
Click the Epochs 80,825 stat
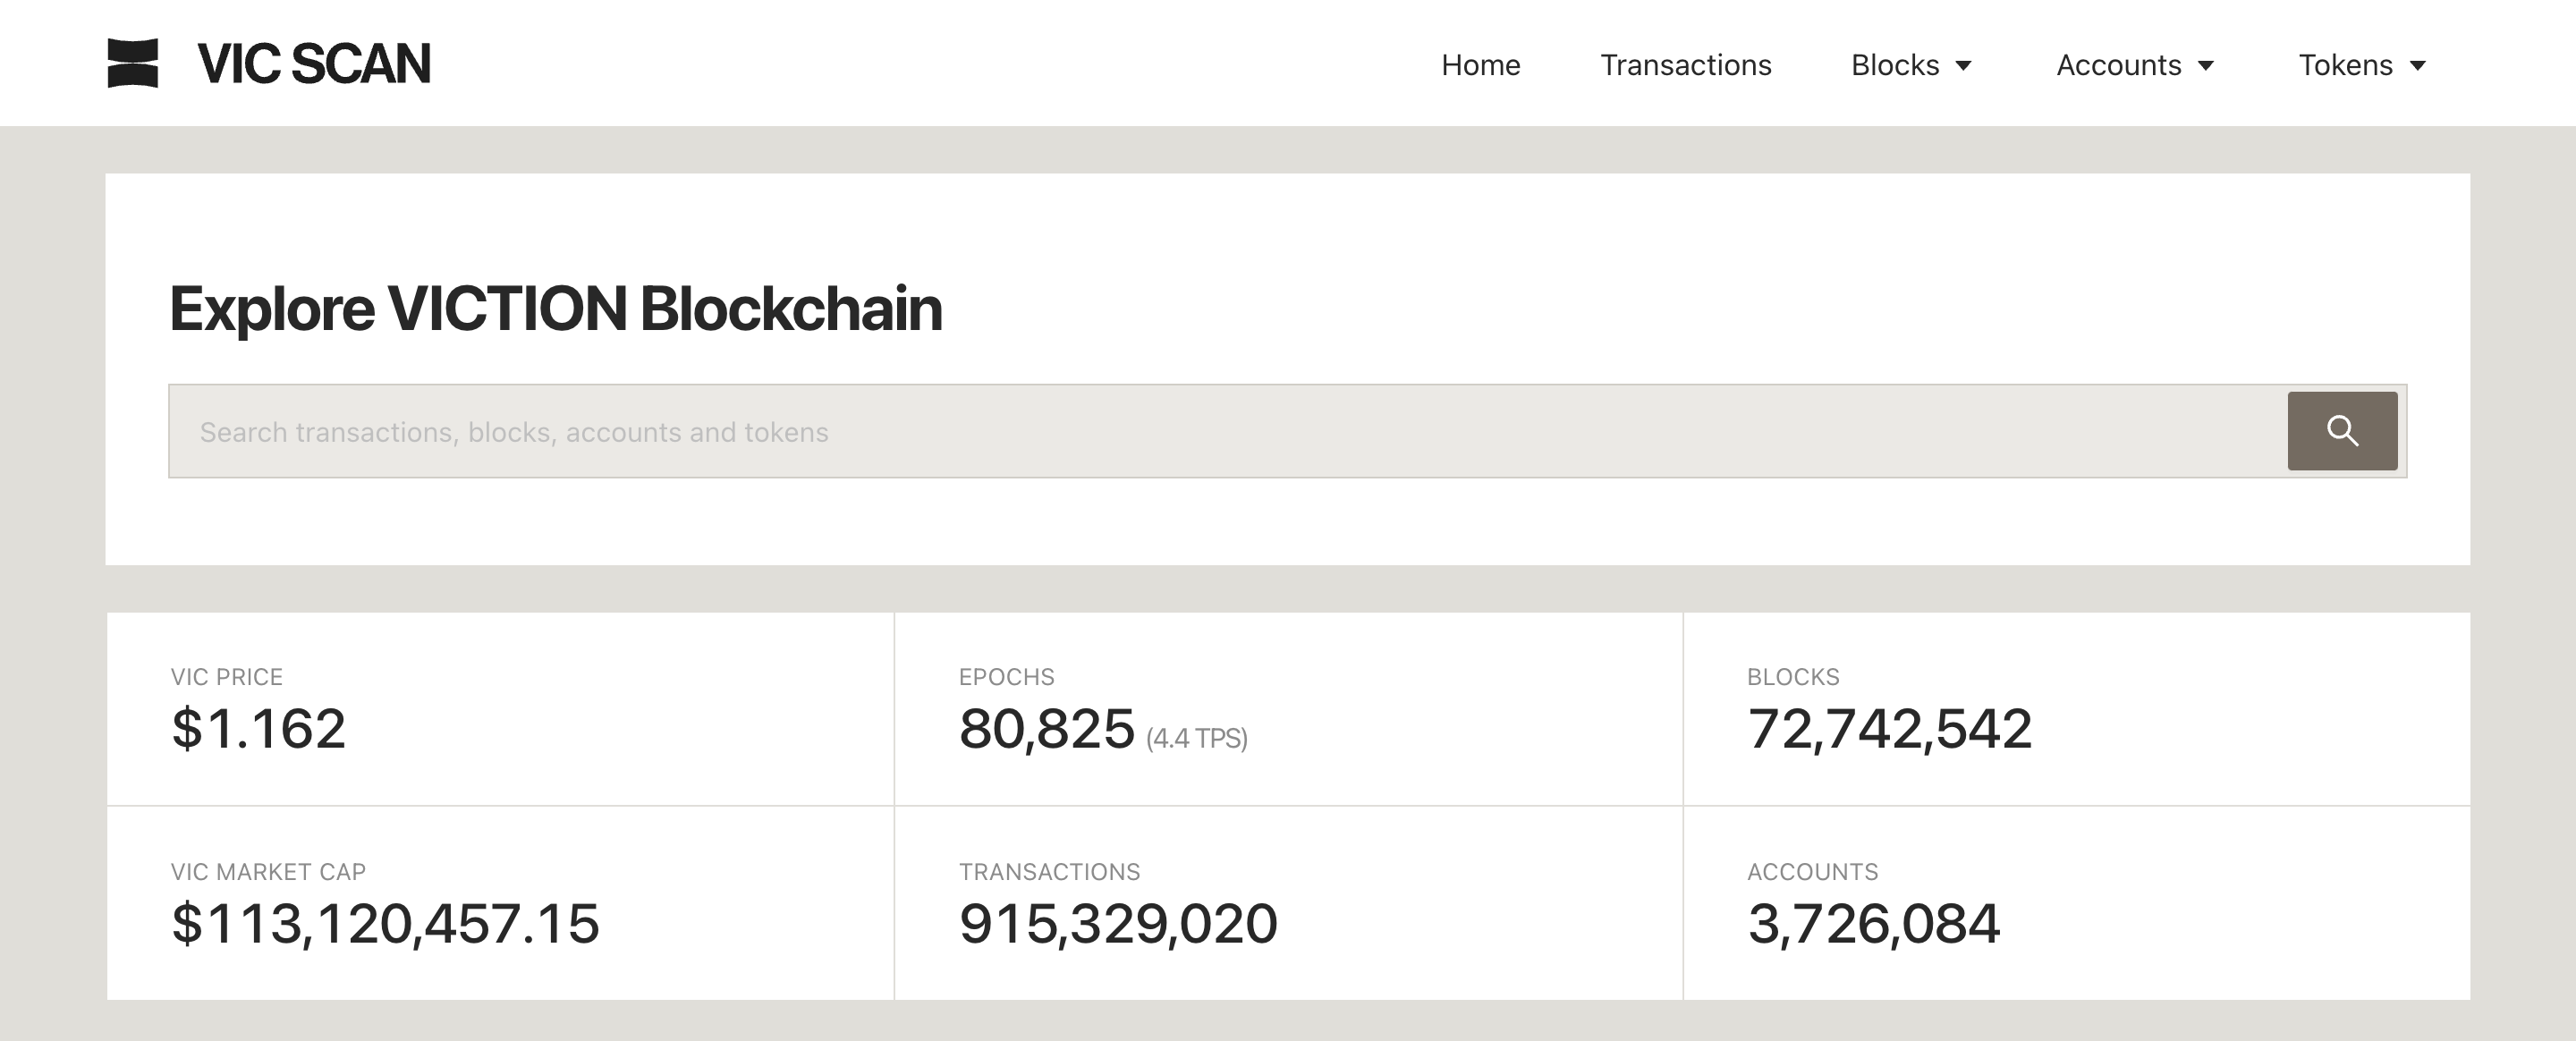(x=1046, y=728)
